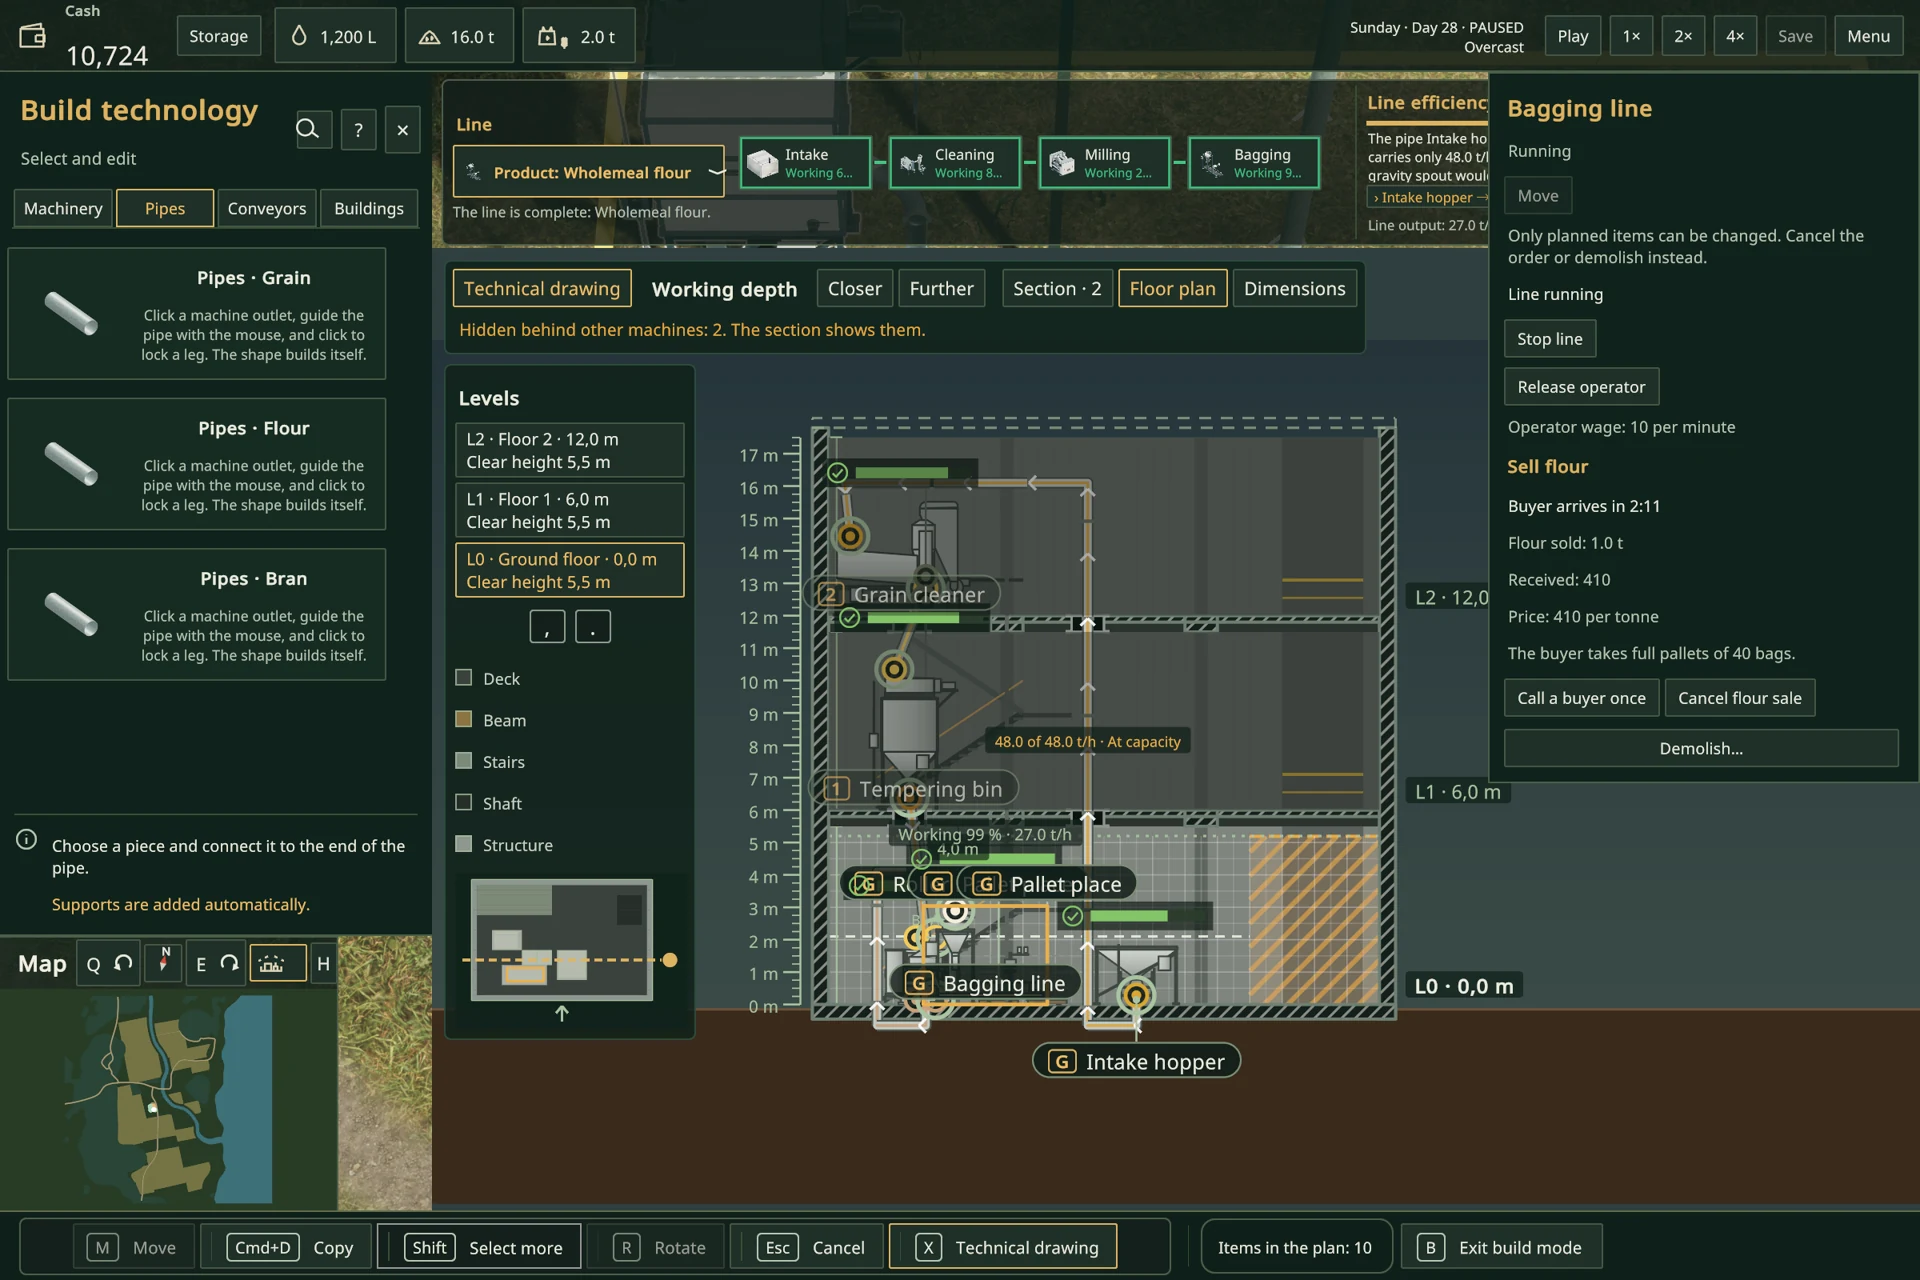
Task: Toggle the Floor plan view
Action: pyautogui.click(x=1172, y=289)
